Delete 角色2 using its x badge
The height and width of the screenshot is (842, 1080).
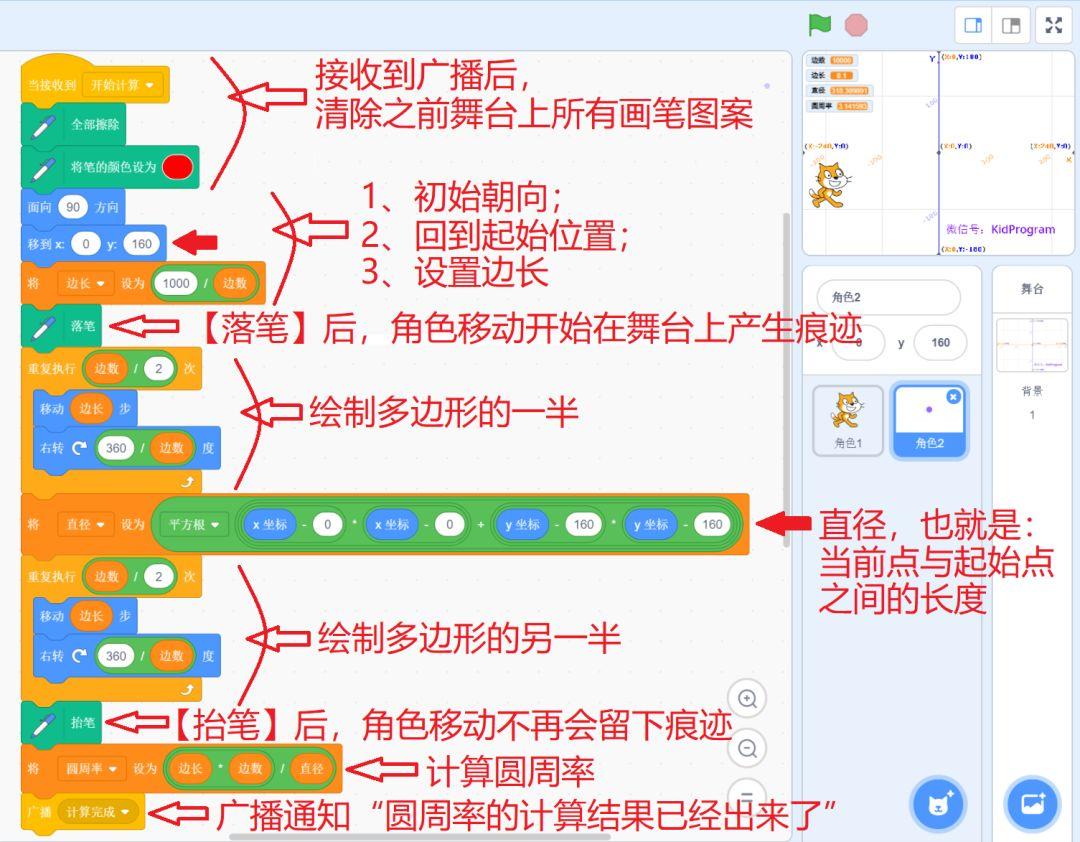[953, 397]
